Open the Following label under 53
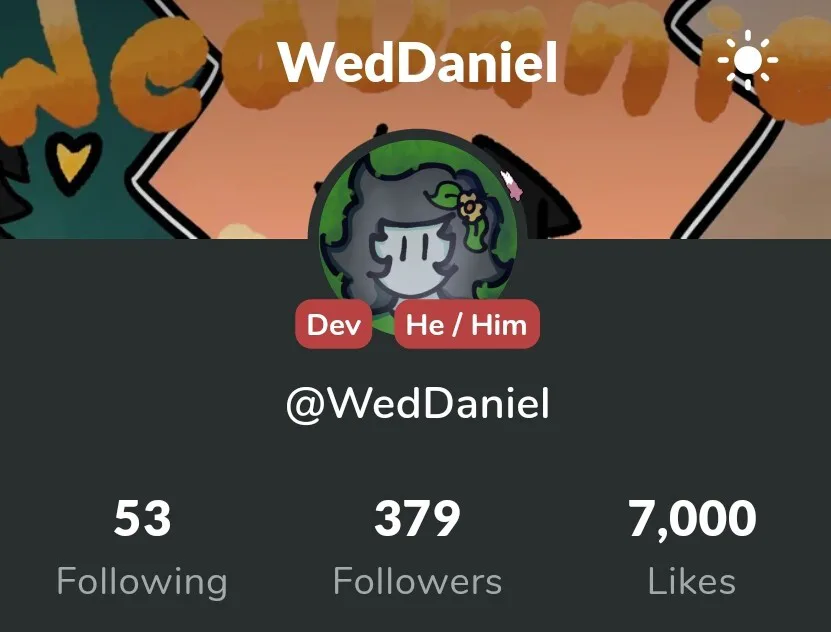The image size is (831, 632). click(x=143, y=582)
